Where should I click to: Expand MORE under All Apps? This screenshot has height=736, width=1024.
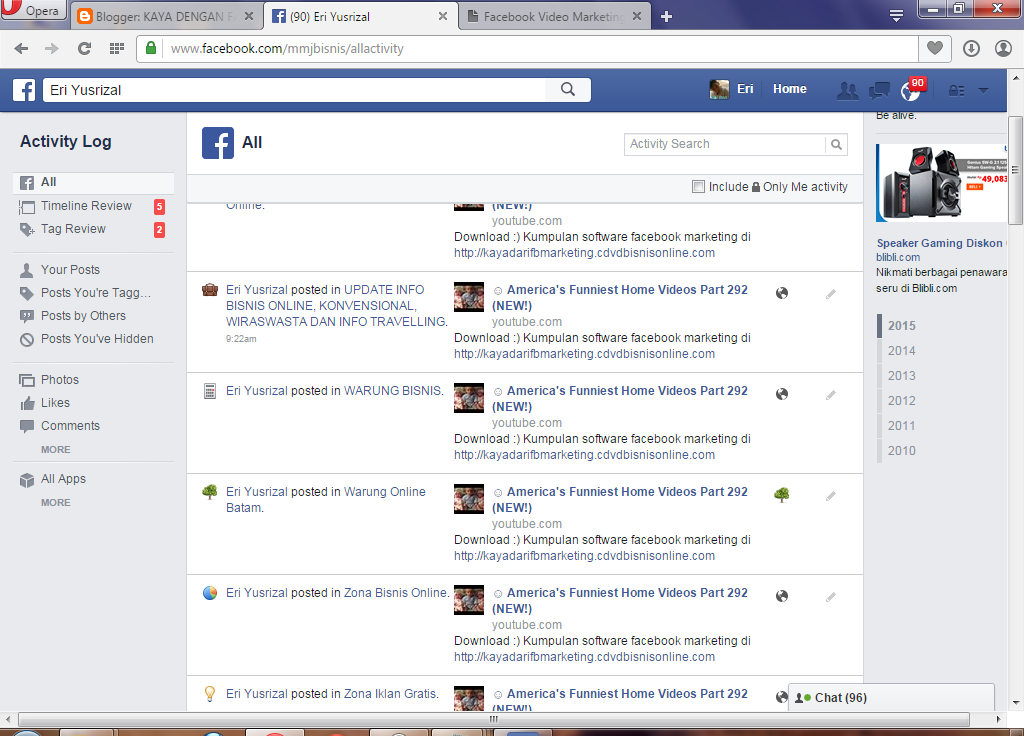click(x=56, y=503)
